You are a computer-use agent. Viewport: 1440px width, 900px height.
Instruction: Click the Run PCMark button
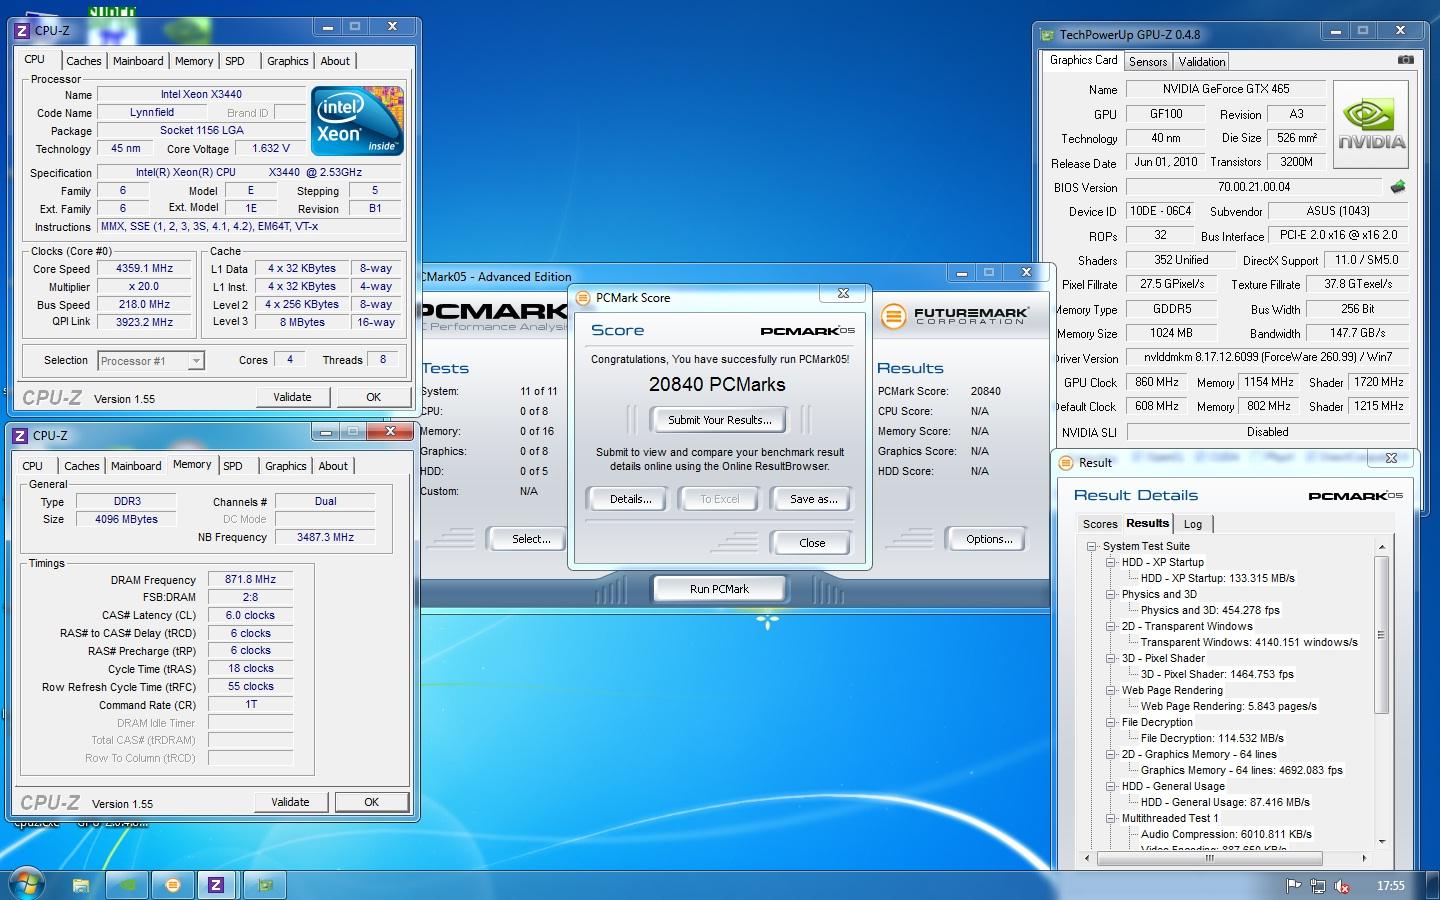[719, 589]
